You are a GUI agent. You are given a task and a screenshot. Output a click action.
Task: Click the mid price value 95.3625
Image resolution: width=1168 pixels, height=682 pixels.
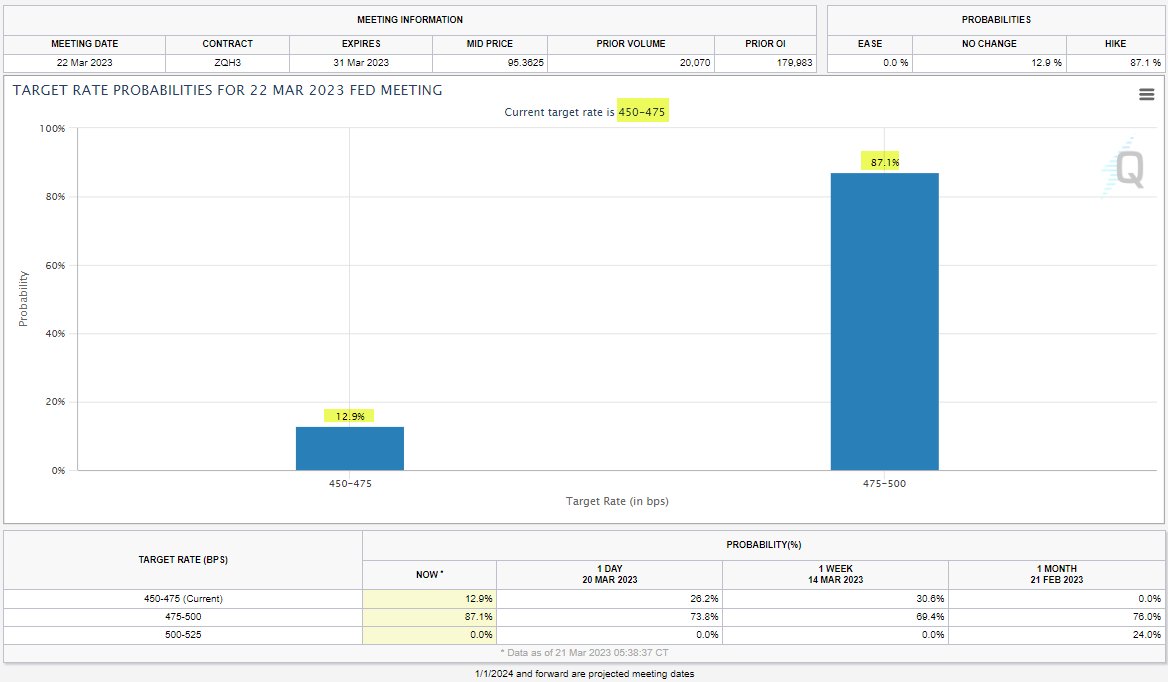[x=526, y=63]
